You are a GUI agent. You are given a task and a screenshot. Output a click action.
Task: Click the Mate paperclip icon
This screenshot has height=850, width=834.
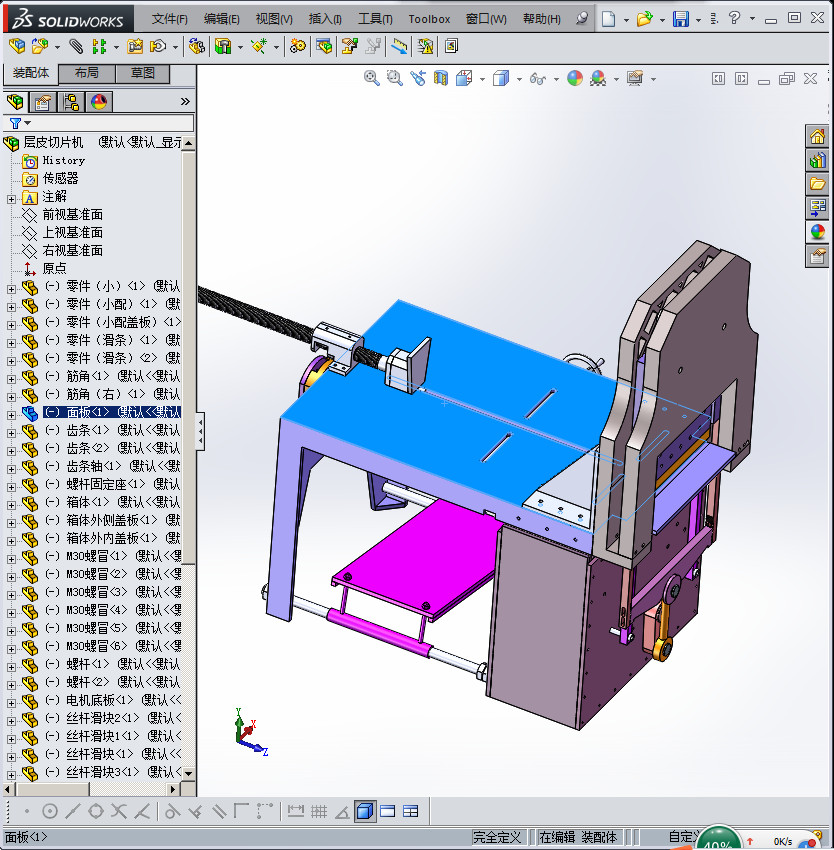[76, 46]
